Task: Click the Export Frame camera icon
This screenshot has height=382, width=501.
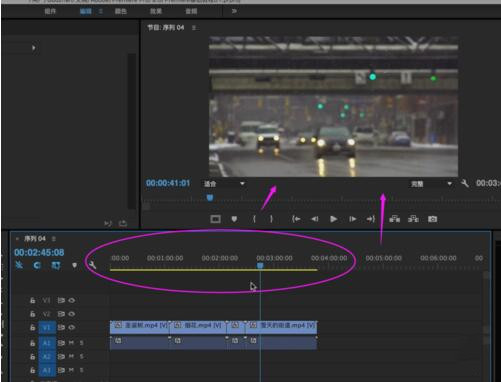Action: pyautogui.click(x=432, y=219)
